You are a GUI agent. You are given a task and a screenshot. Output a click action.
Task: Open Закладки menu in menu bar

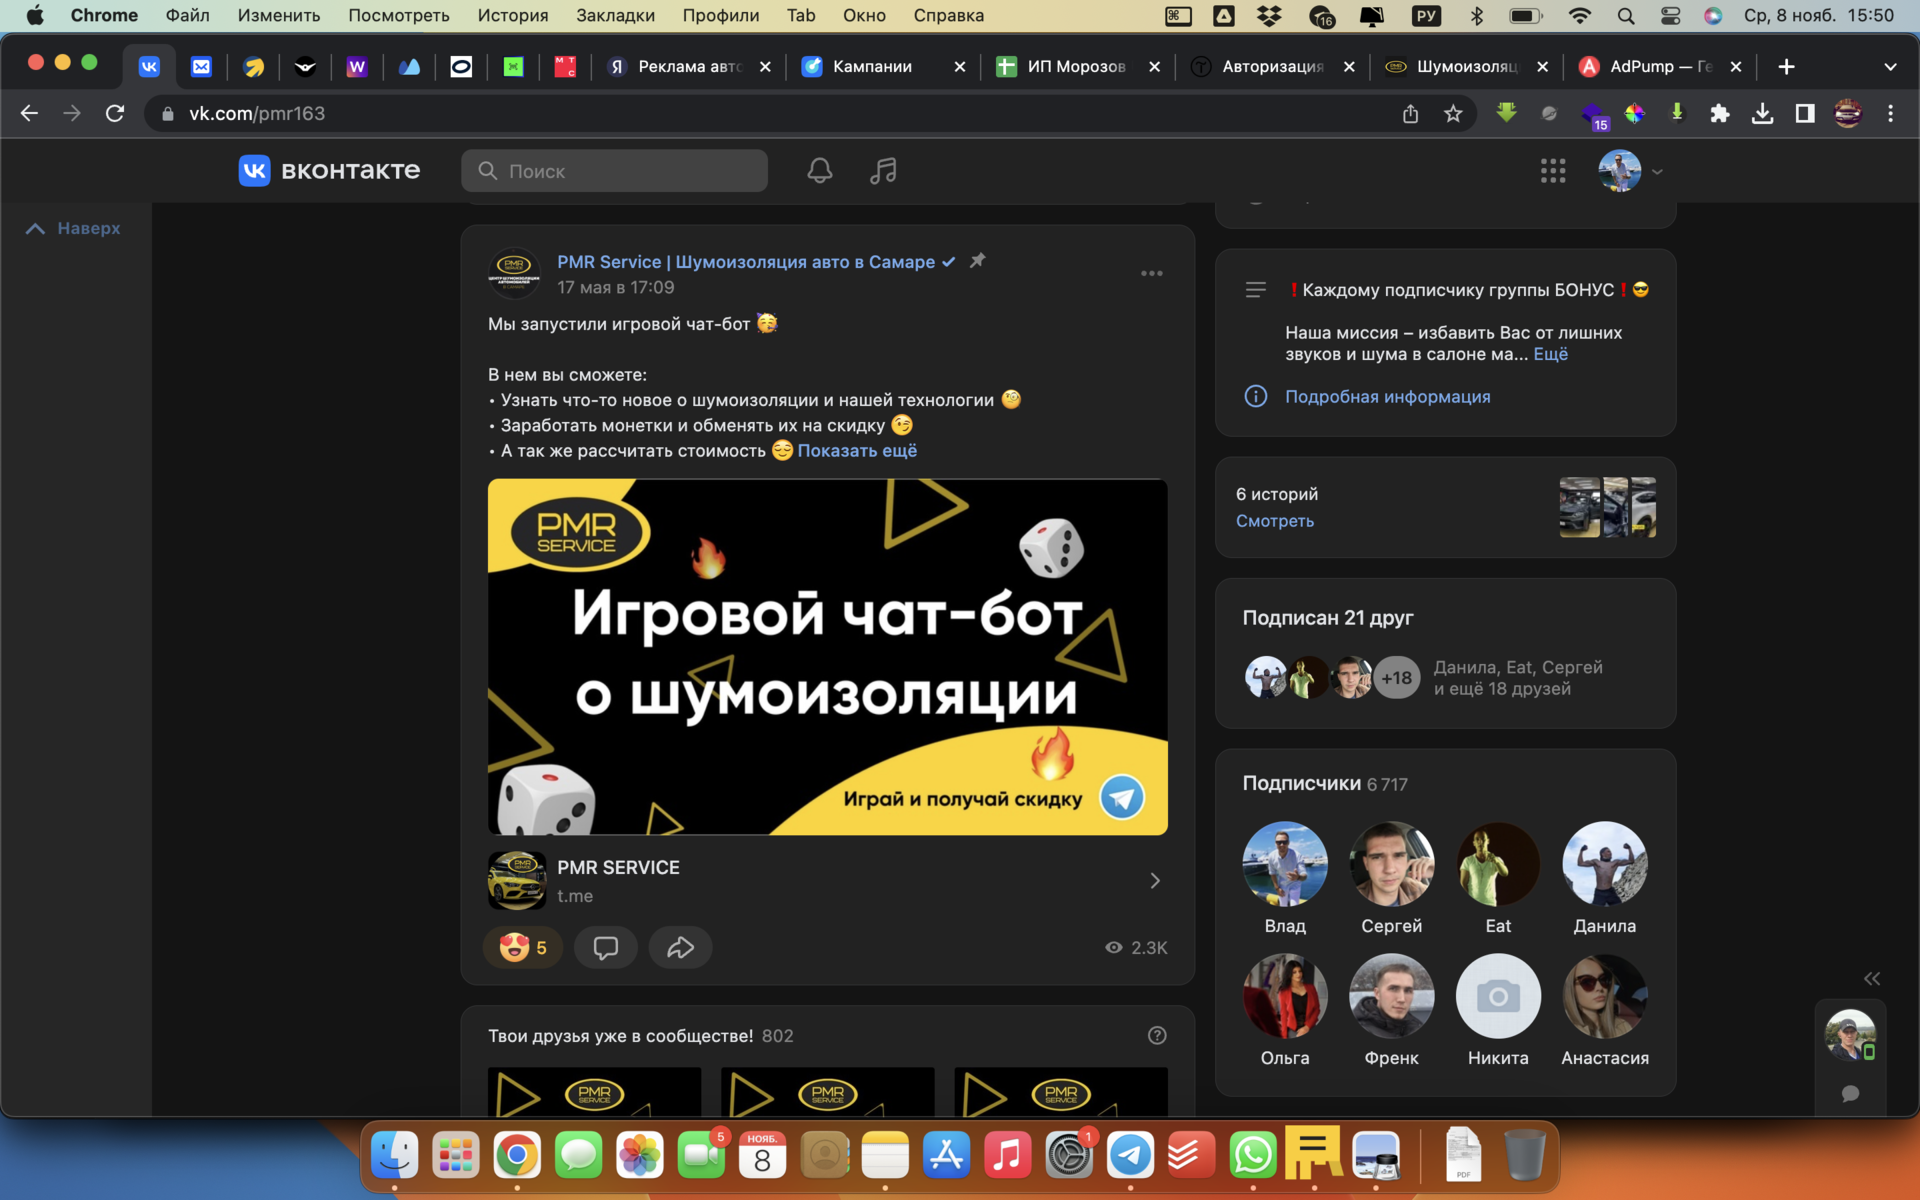pyautogui.click(x=615, y=16)
